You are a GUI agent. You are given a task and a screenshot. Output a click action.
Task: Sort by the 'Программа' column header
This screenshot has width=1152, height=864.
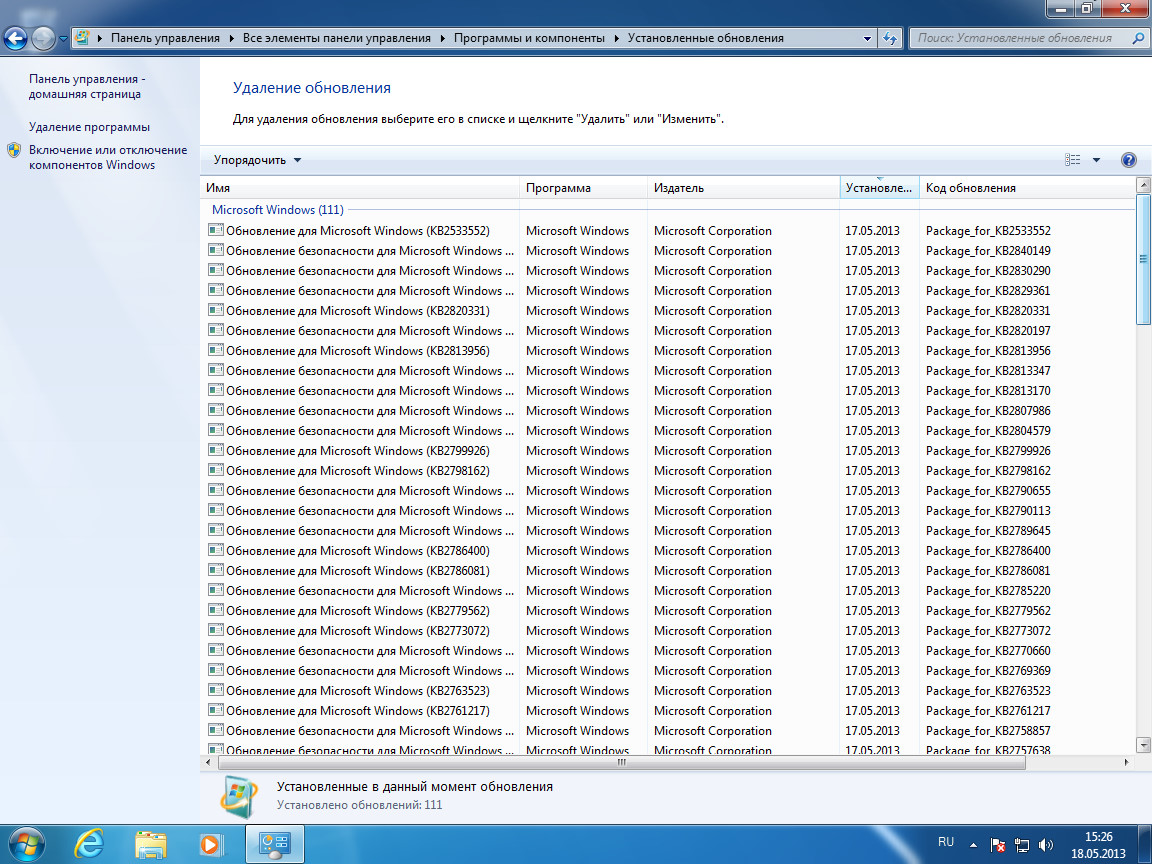tap(583, 188)
